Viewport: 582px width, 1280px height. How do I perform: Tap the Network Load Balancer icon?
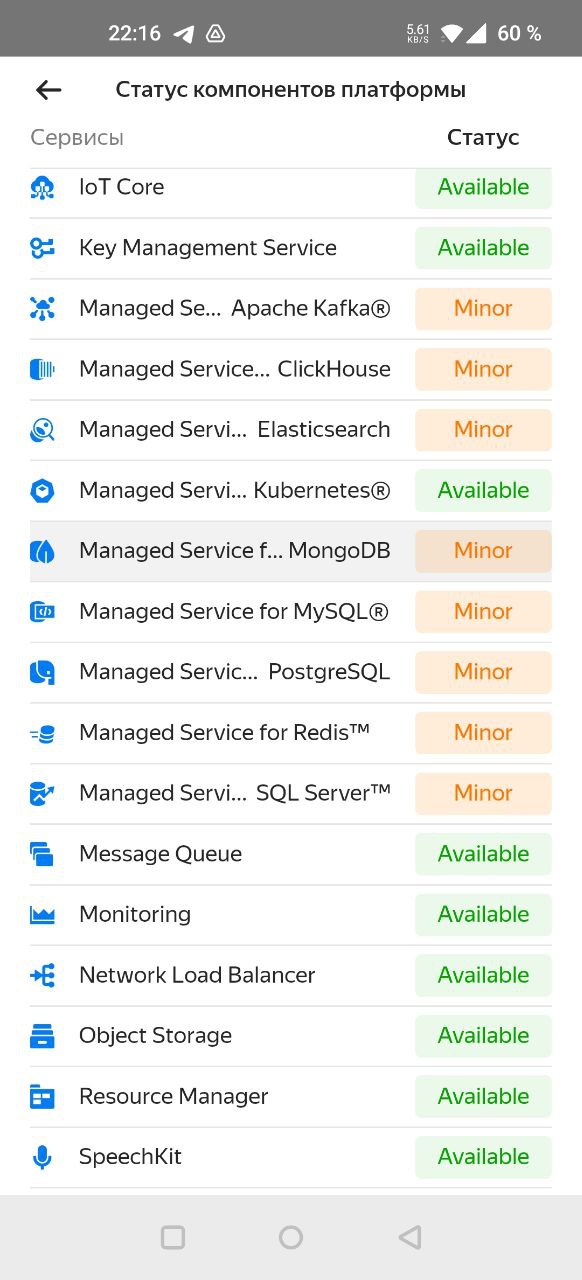42,975
